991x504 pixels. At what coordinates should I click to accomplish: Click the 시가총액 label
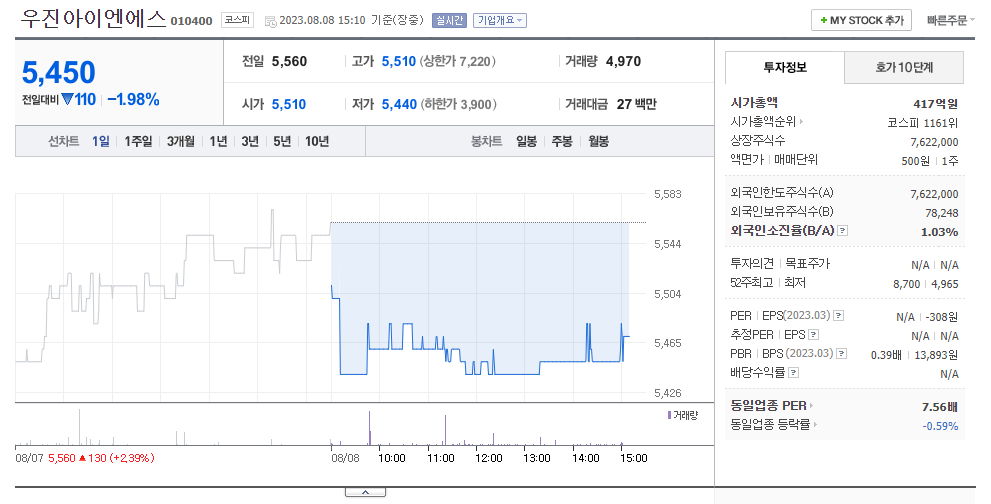[754, 102]
